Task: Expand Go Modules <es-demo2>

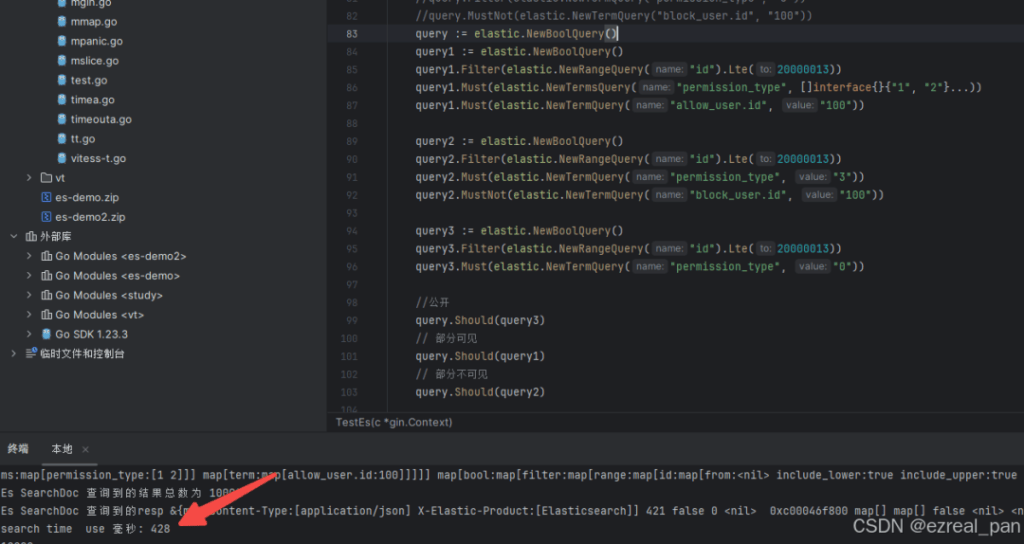Action: pos(29,256)
